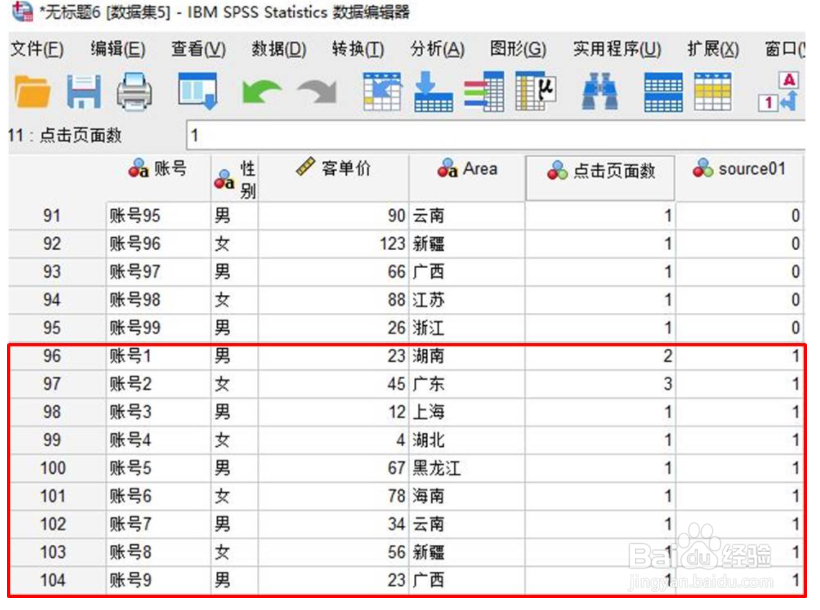Click the Insert cases icon
This screenshot has width=820, height=610.
(x=663, y=92)
